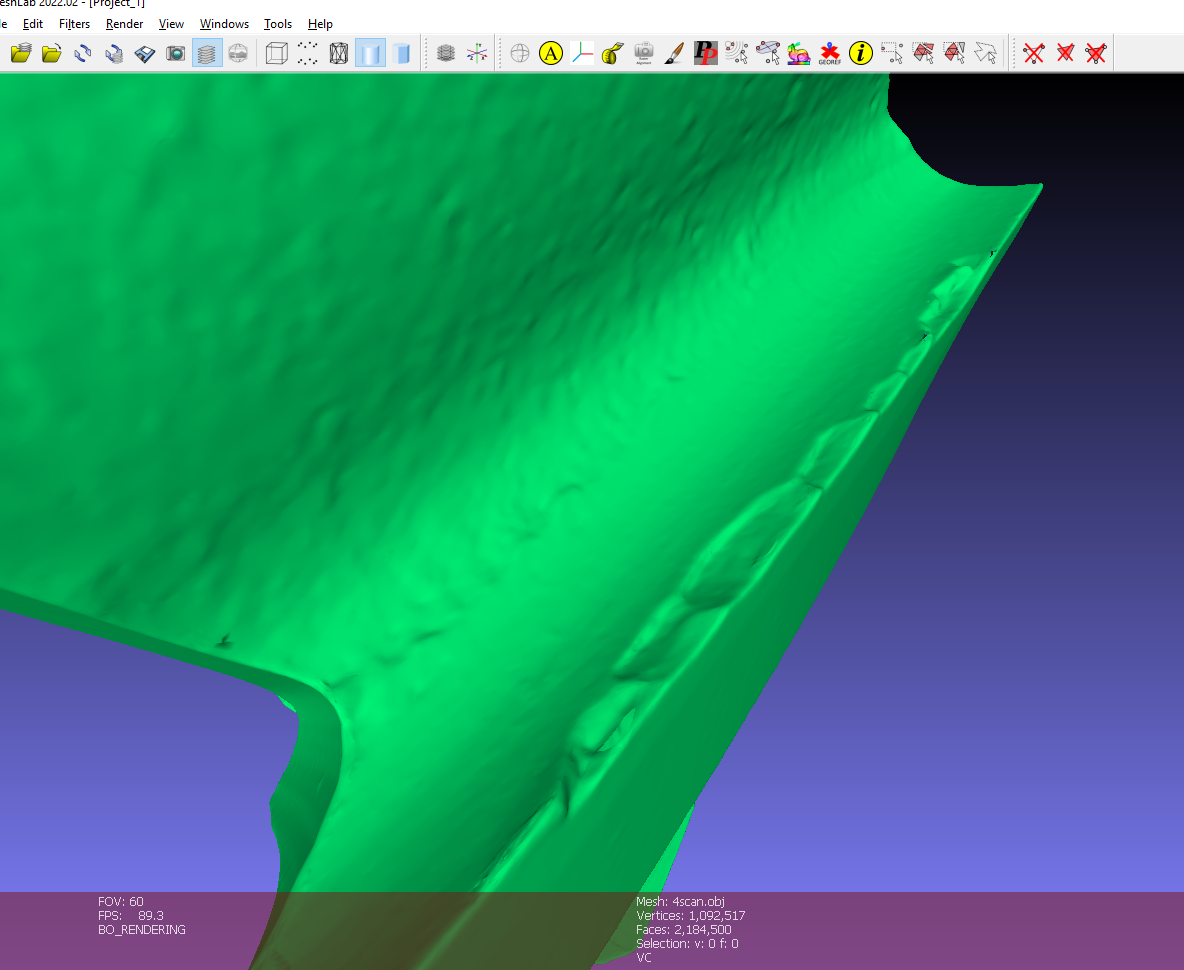Open the Filters menu
Screen dimensions: 1184x970
coord(74,24)
